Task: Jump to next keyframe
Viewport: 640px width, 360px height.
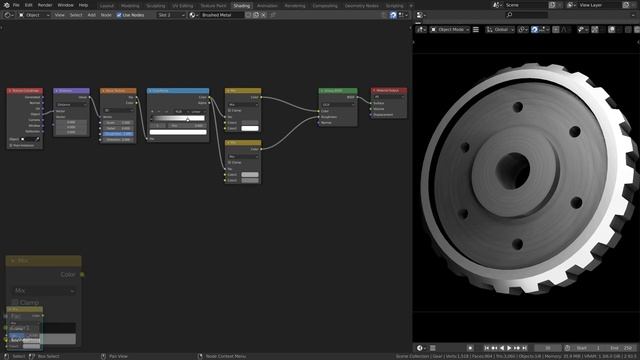Action: point(517,348)
